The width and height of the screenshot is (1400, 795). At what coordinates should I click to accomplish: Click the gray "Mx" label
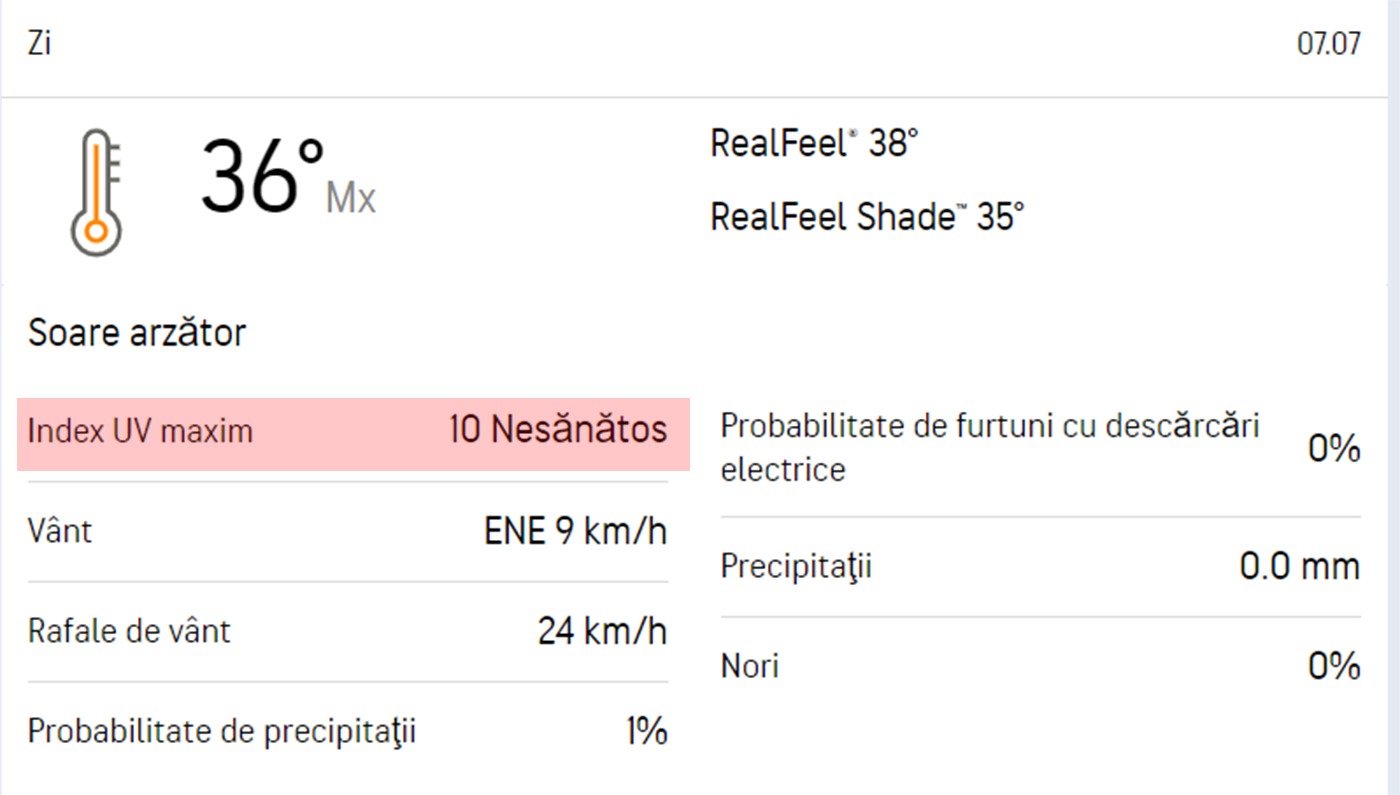[351, 199]
